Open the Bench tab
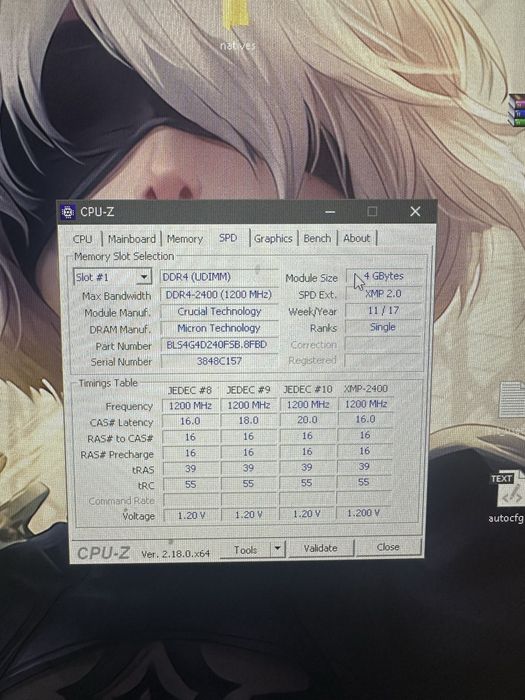Screen dimensions: 525x700 point(317,238)
